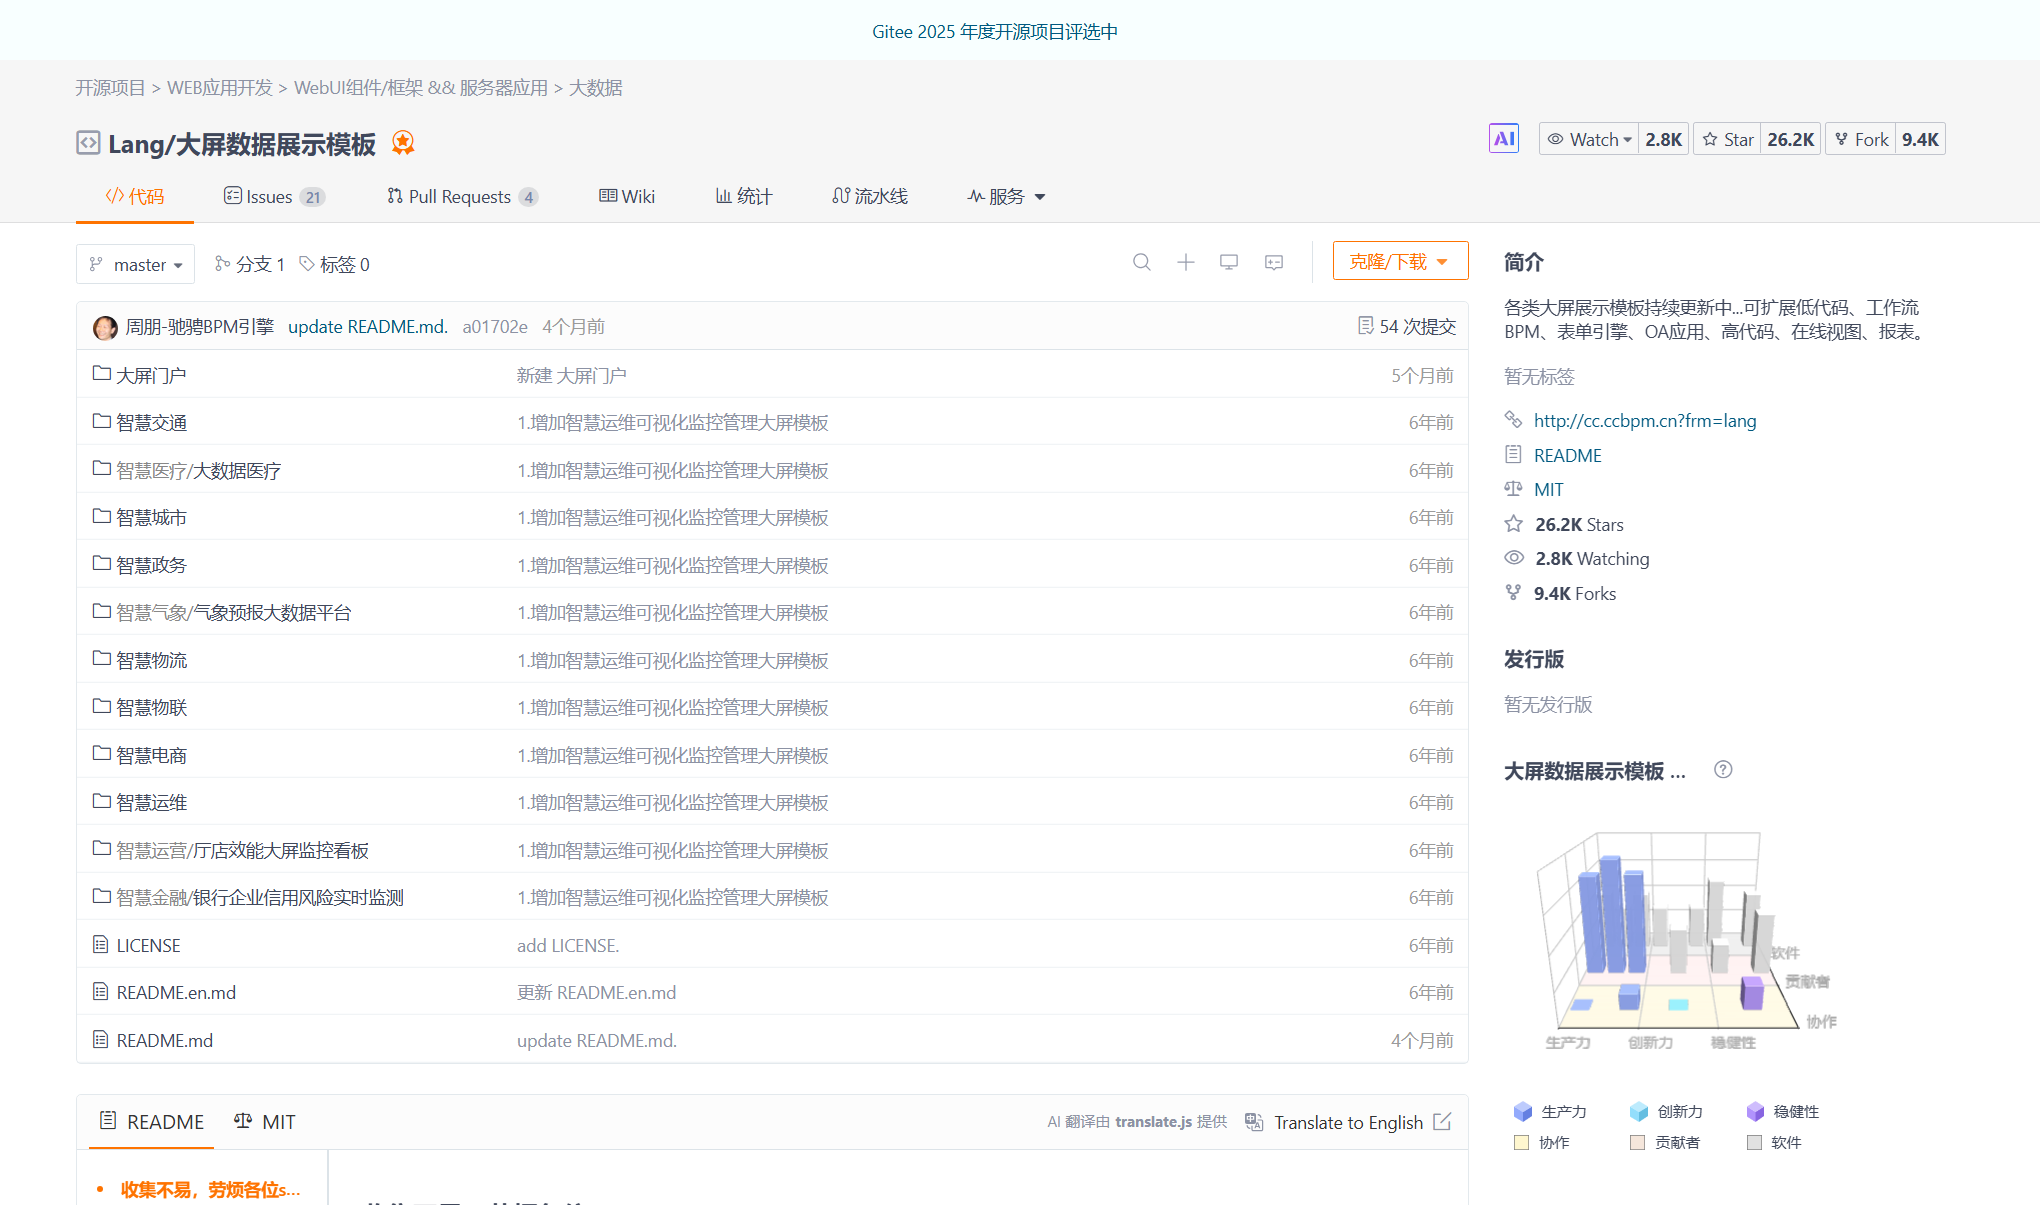The width and height of the screenshot is (2040, 1205).
Task: Open the project homepage link cc.ccbpm.cn
Action: pos(1645,420)
